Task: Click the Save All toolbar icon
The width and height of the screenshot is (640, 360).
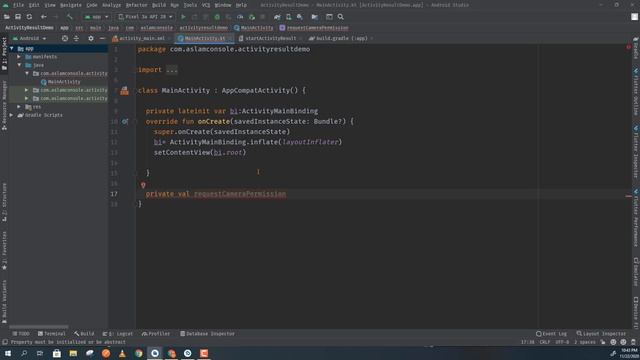Action: click(18, 17)
